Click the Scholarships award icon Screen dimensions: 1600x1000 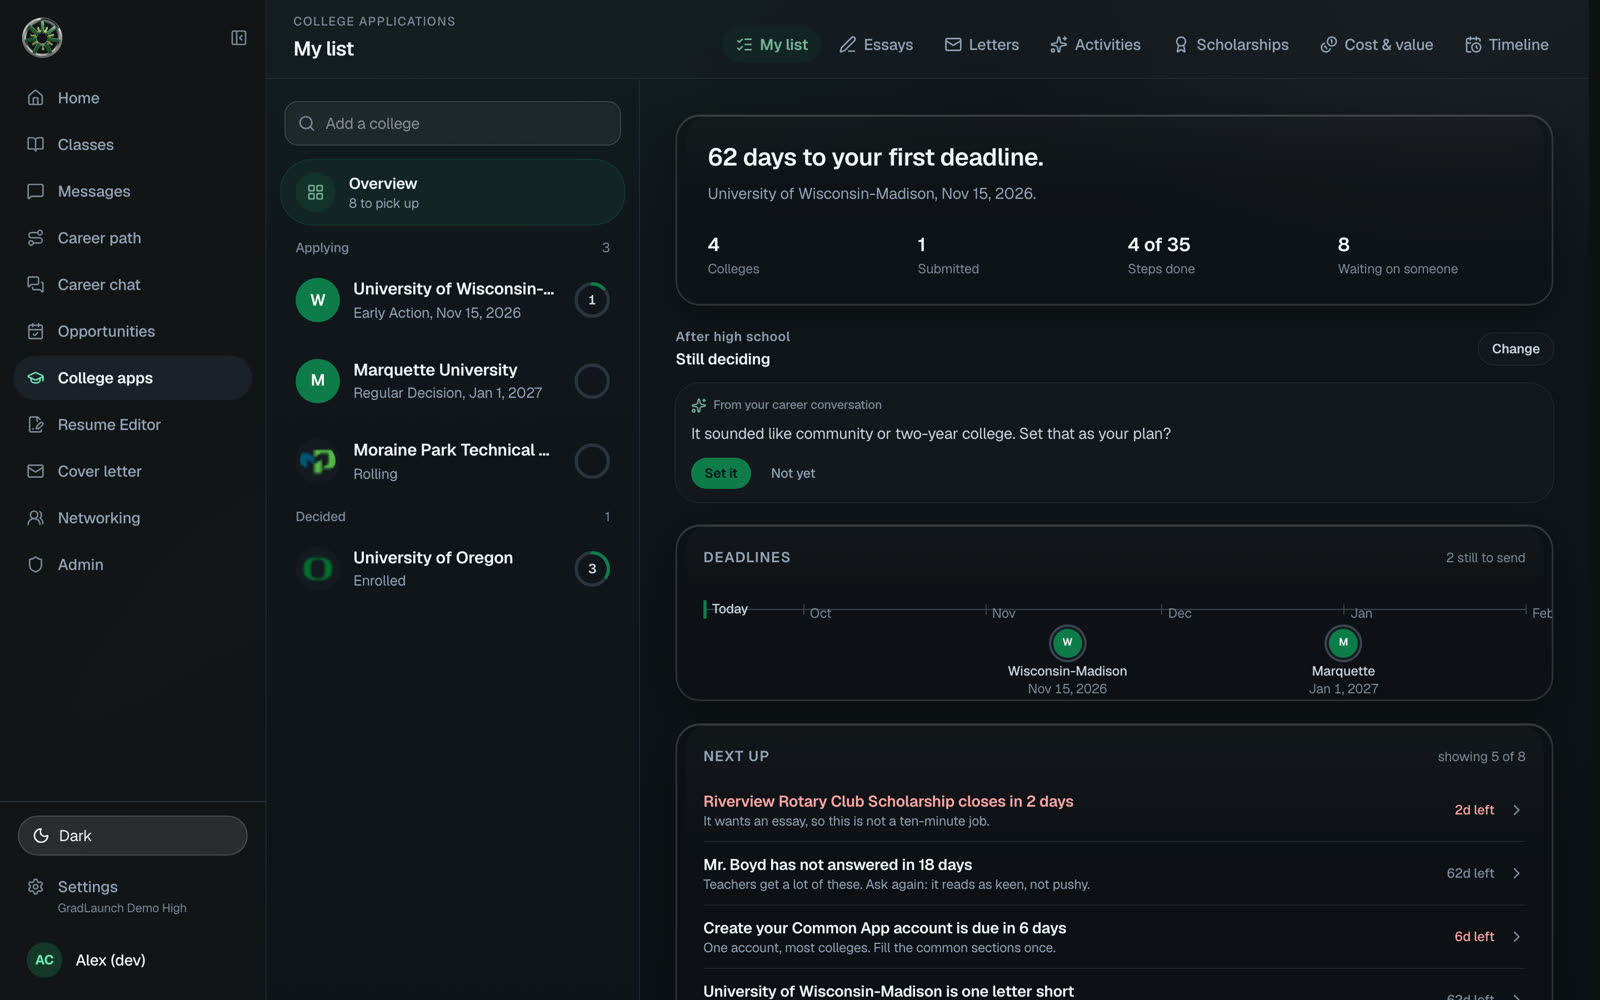pyautogui.click(x=1181, y=45)
